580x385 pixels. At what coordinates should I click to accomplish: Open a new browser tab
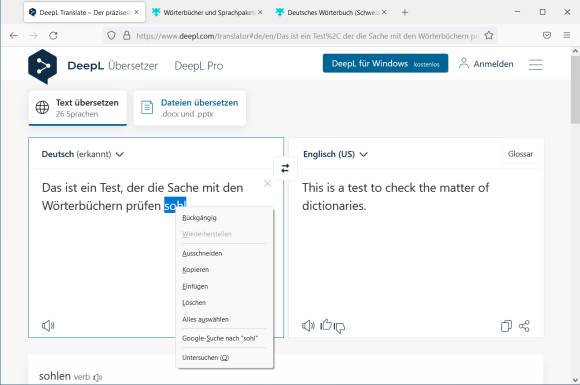[x=405, y=12]
